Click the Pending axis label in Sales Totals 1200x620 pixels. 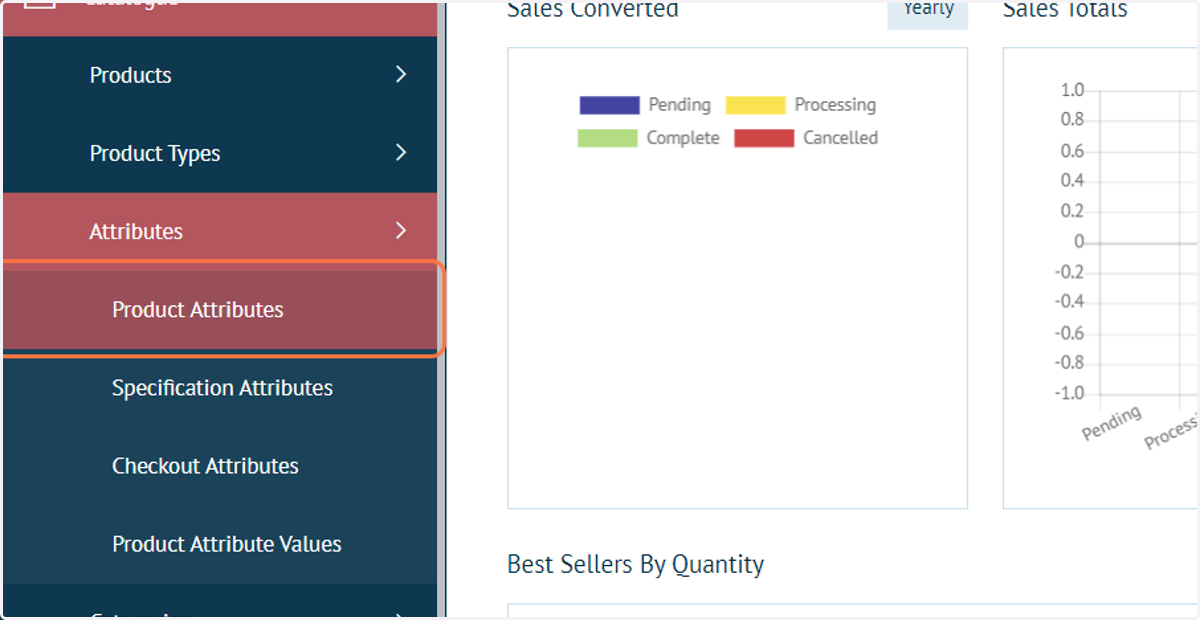[x=1112, y=424]
